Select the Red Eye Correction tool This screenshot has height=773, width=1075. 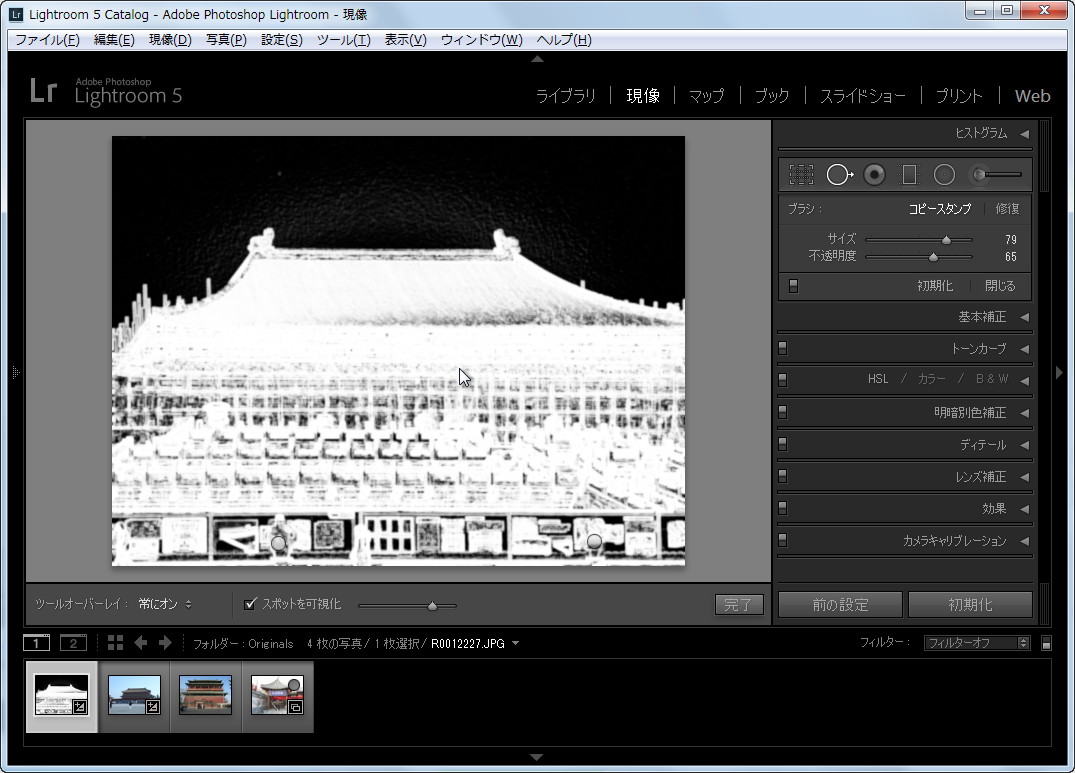click(874, 175)
